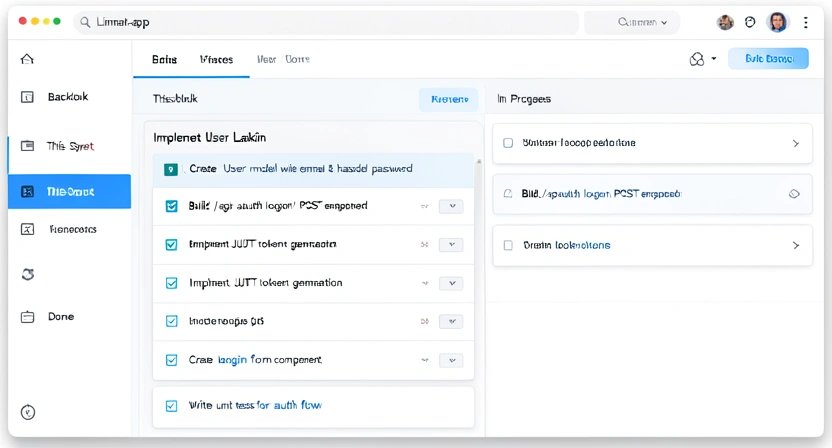
Task: Toggle checkbox for 'auth logon POST' task
Action: pyautogui.click(x=171, y=206)
